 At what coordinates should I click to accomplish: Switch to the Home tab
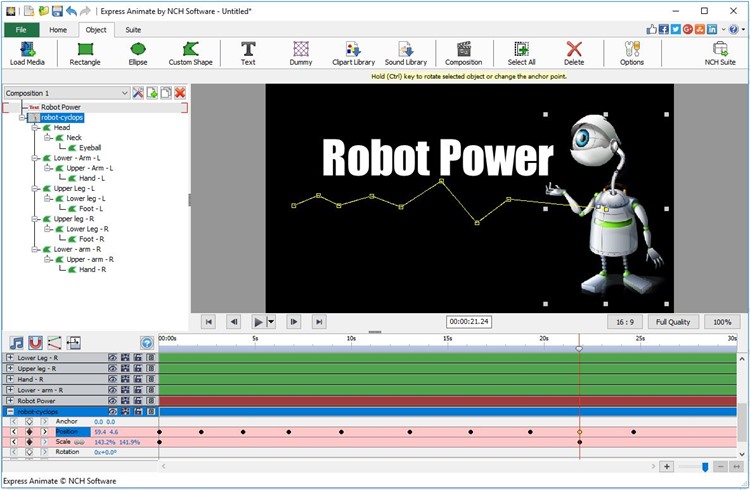(58, 30)
